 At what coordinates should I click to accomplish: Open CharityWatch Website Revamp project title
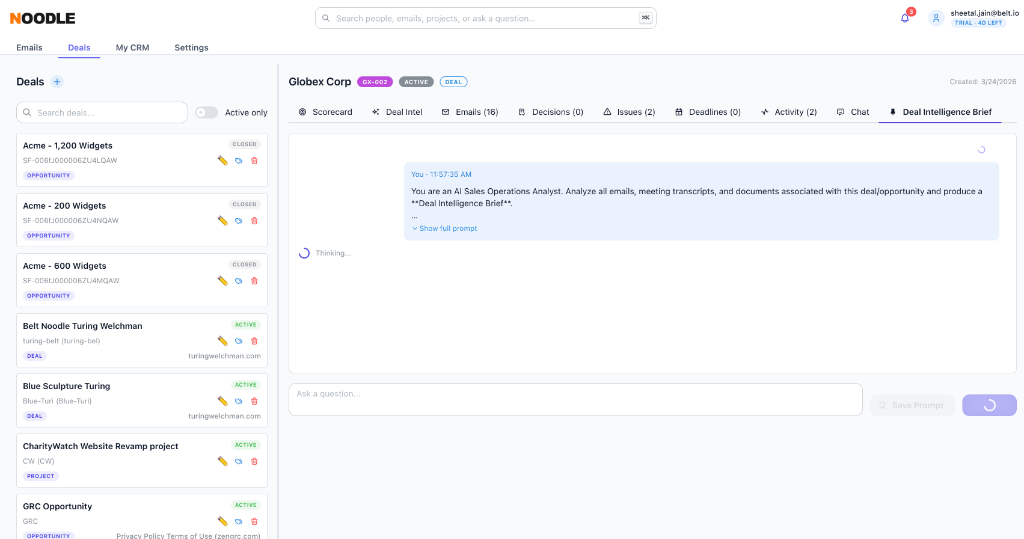[101, 446]
